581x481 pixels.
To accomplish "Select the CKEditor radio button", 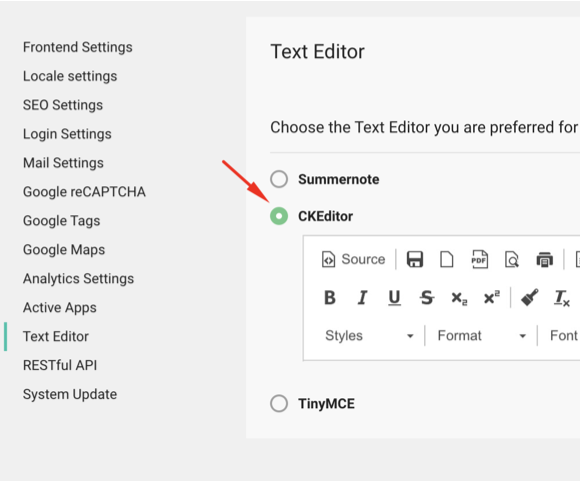I will pos(279,216).
